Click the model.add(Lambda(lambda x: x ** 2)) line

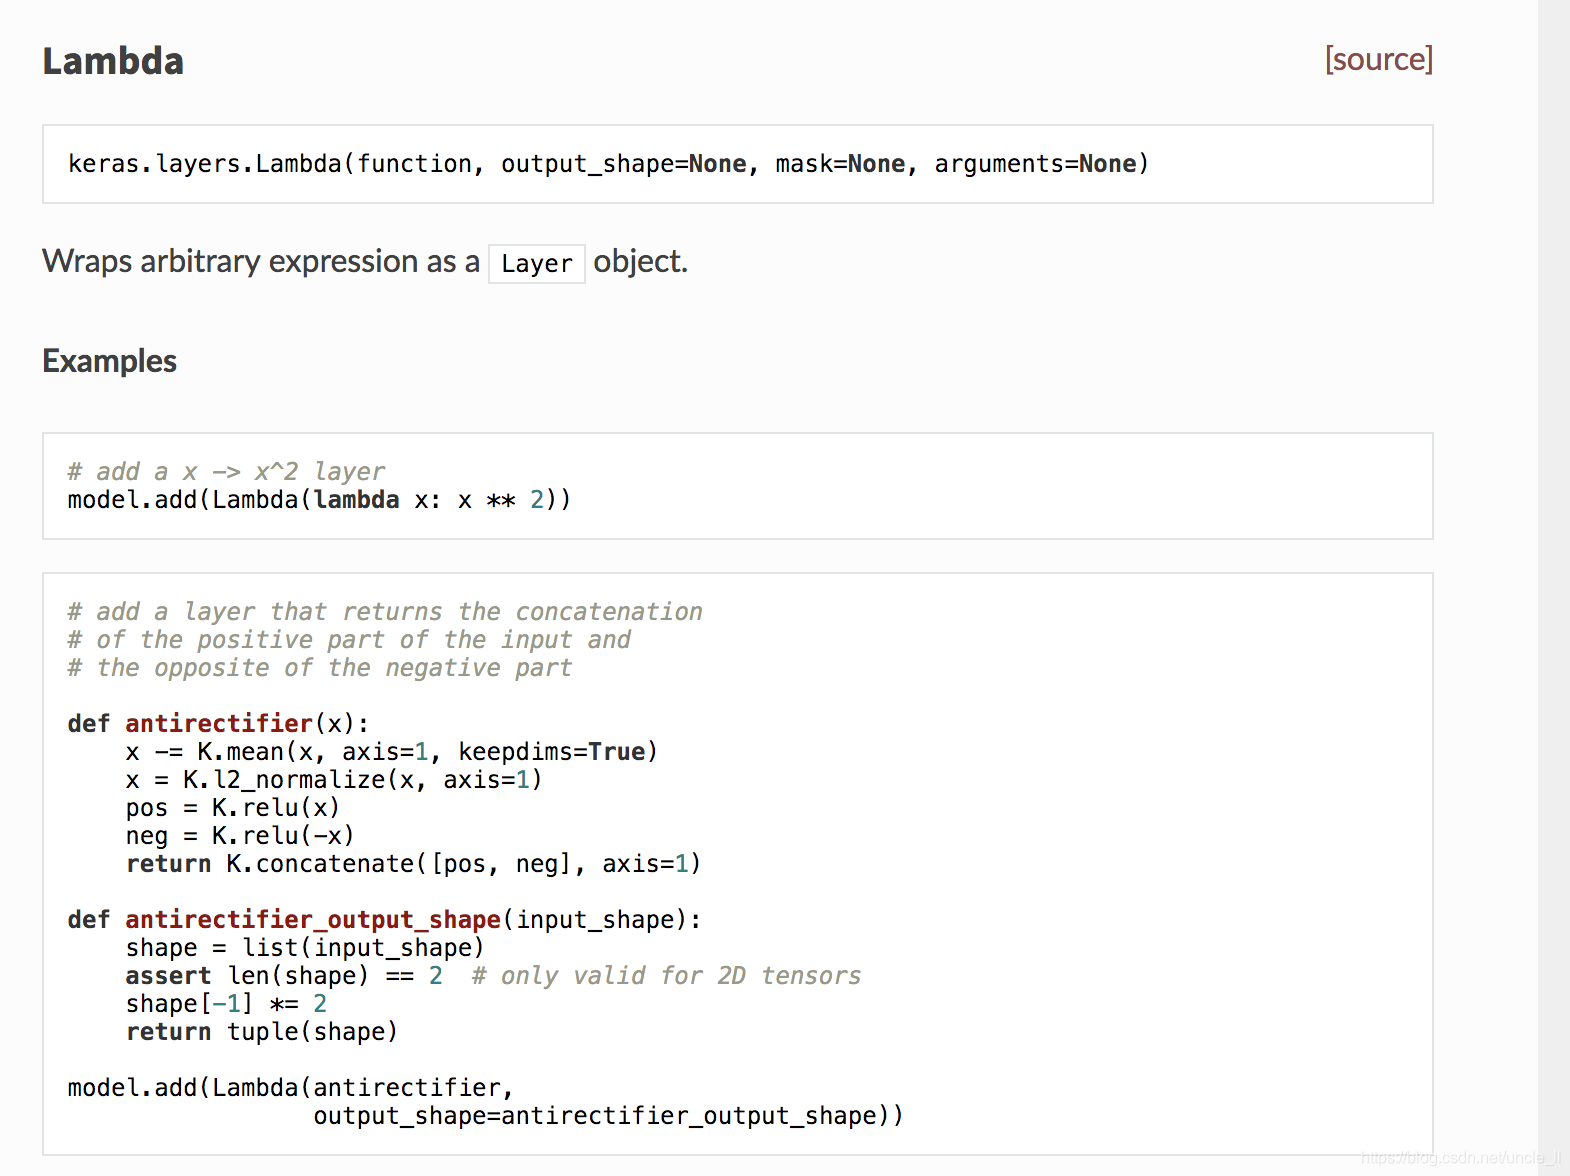(319, 500)
